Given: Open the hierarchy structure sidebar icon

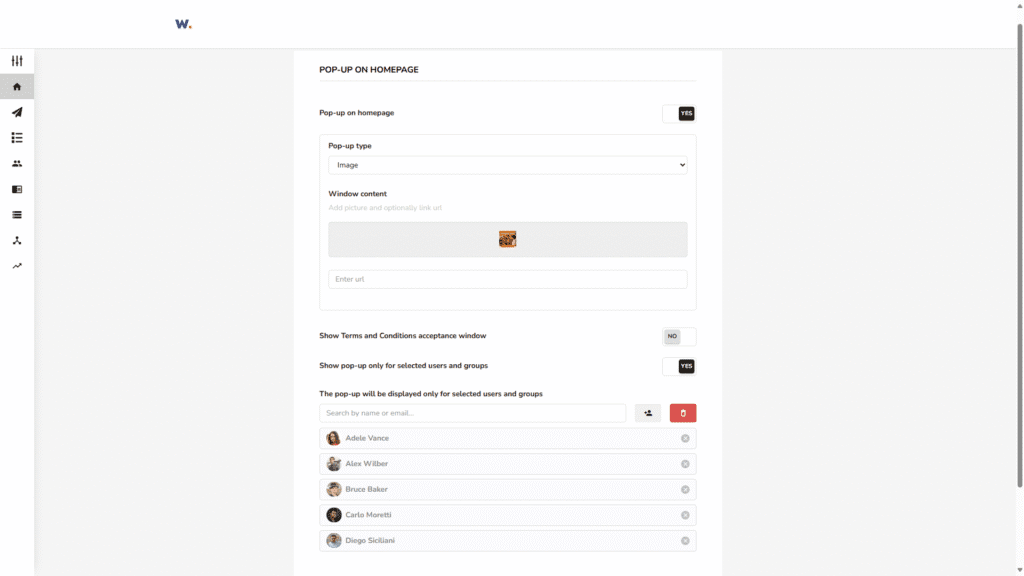Looking at the screenshot, I should pyautogui.click(x=17, y=241).
